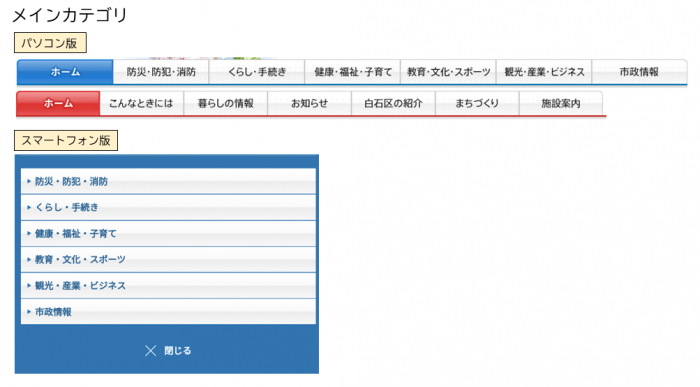Click arrow icon before smartphone くらし・手続き

(x=29, y=207)
